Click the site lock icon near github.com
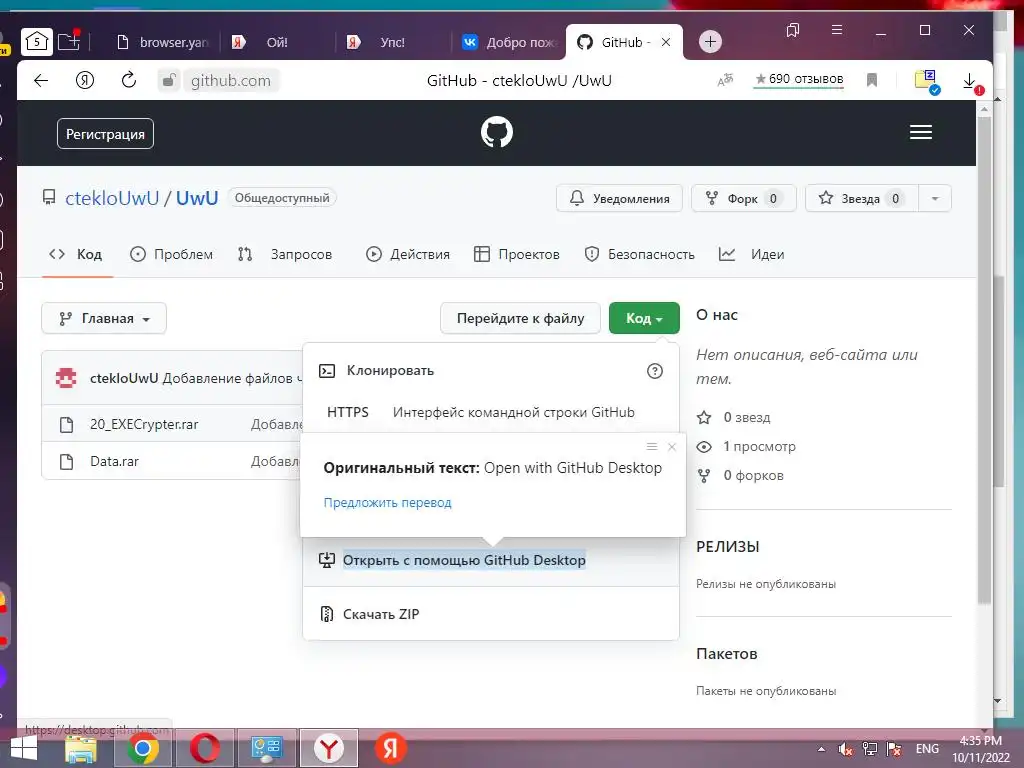The height and width of the screenshot is (768, 1024). point(168,80)
